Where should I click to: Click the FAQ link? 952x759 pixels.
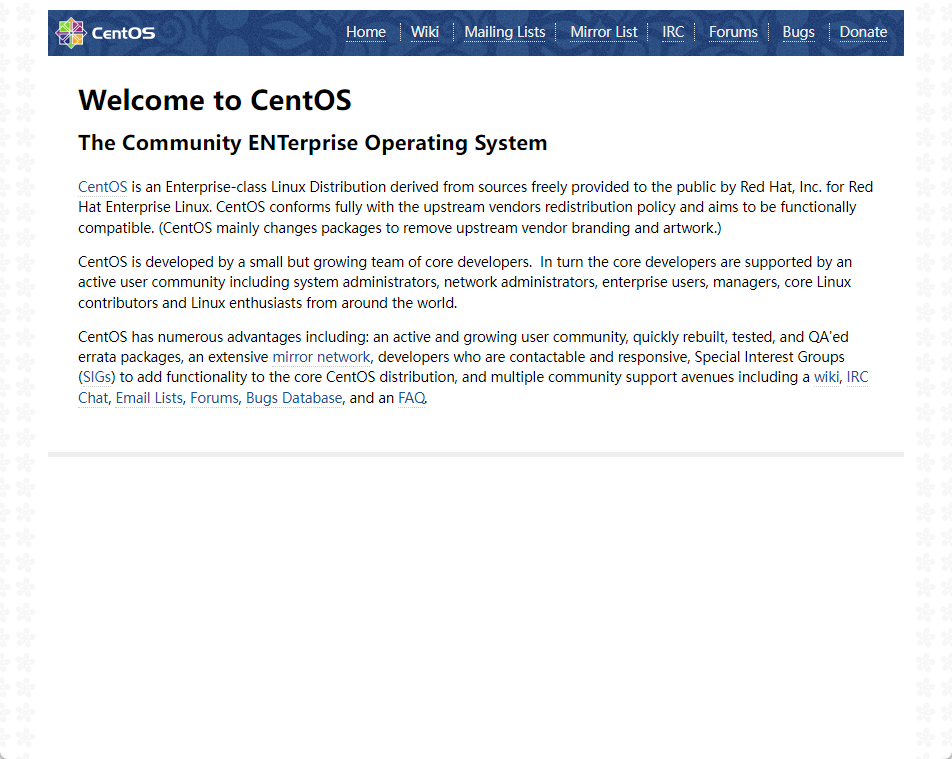[412, 398]
